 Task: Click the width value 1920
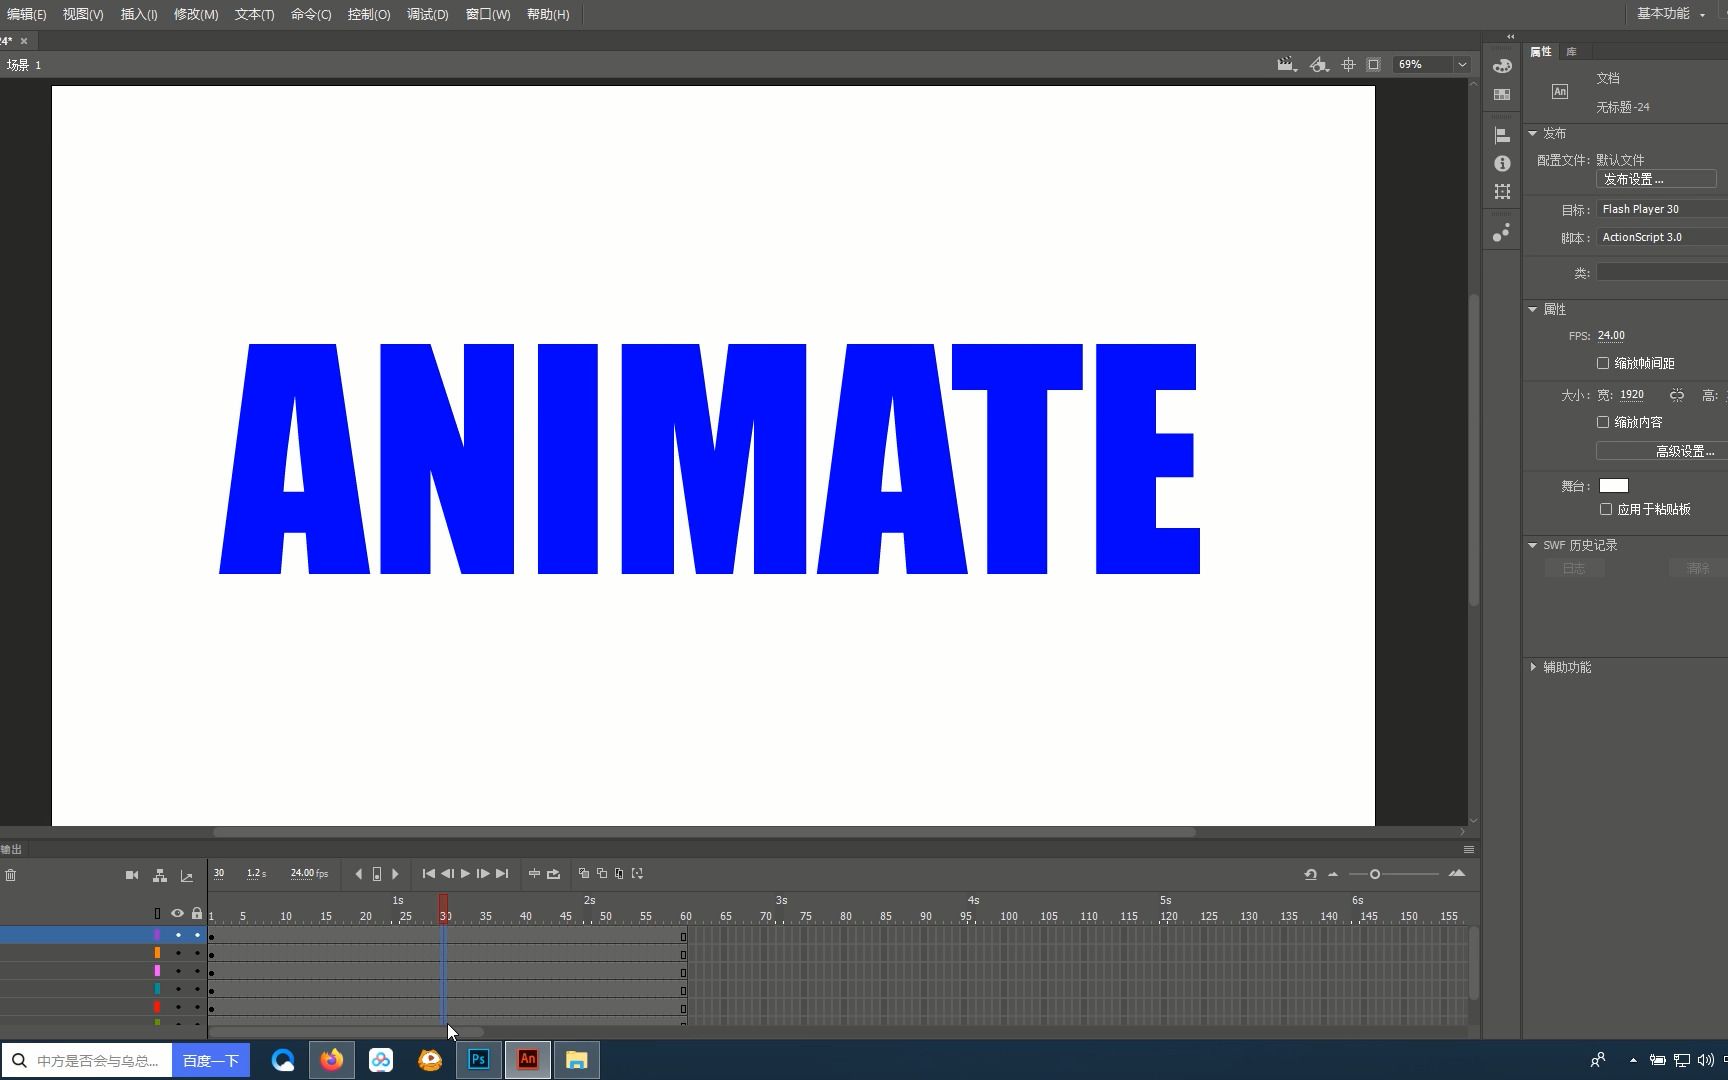tap(1632, 395)
